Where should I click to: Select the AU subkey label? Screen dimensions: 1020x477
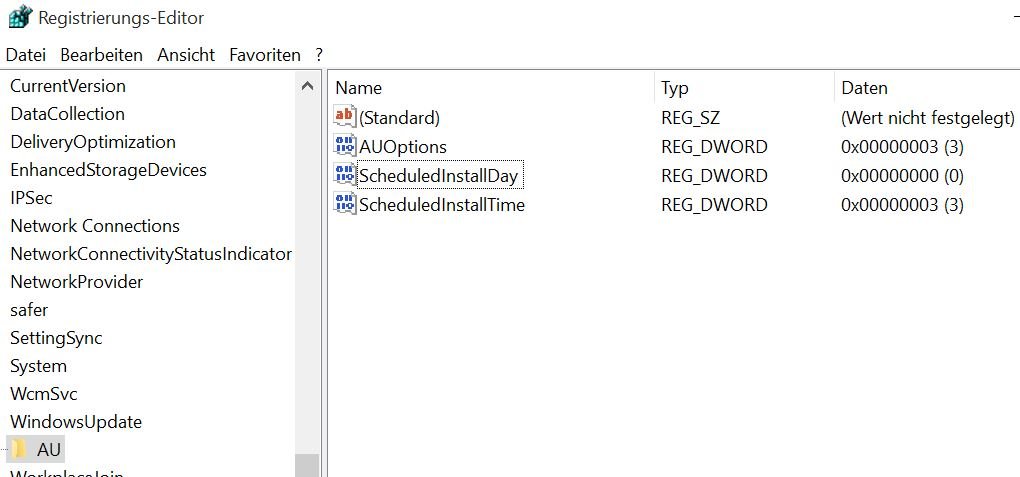(x=49, y=449)
